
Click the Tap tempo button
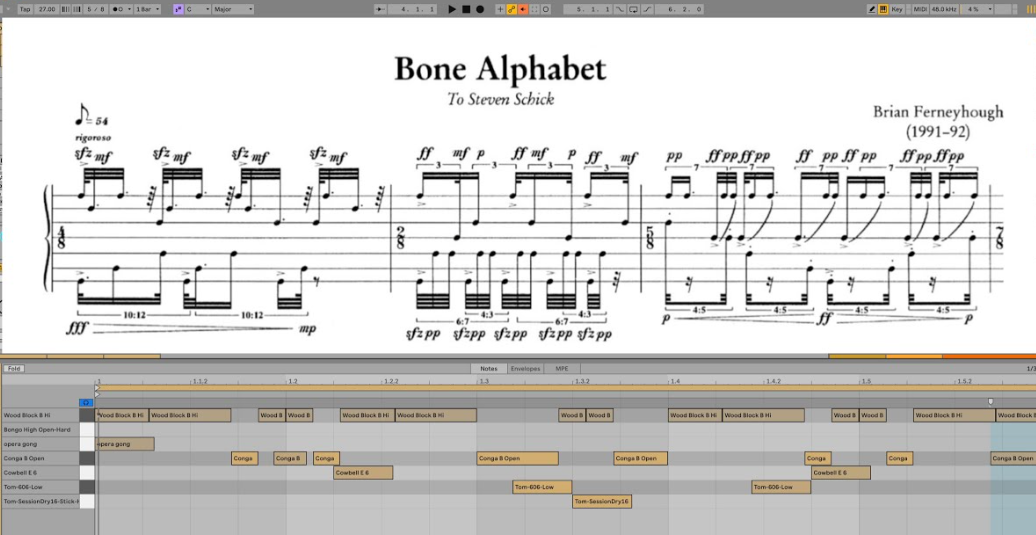coord(25,9)
